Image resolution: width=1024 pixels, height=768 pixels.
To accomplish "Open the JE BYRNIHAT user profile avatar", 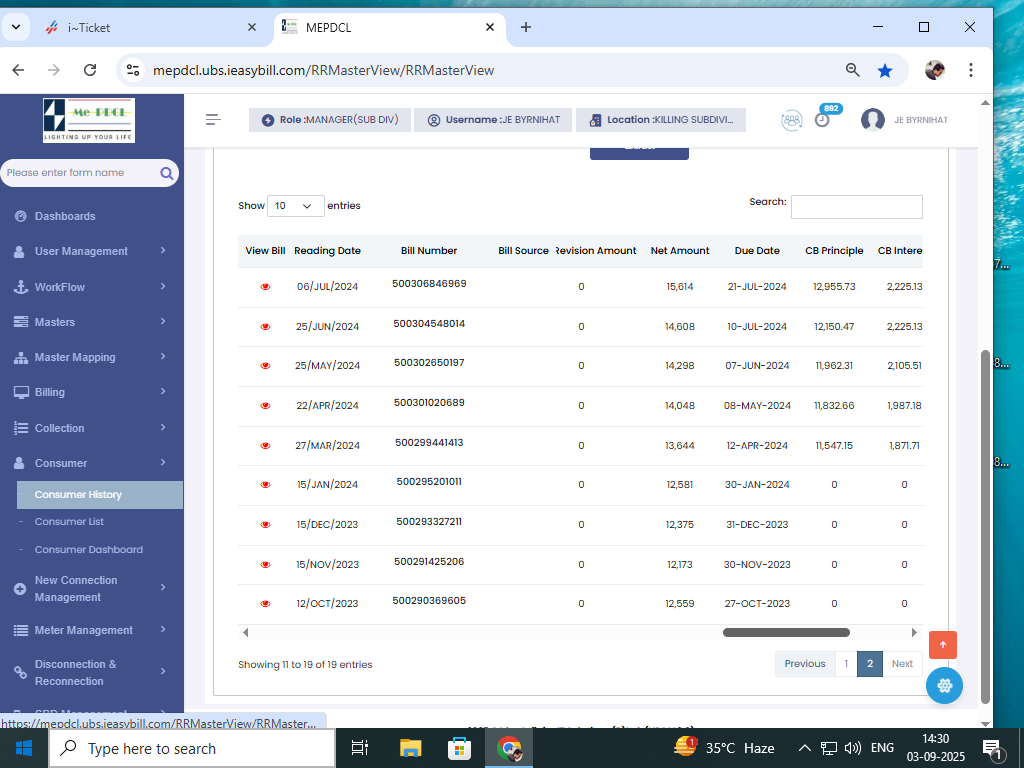I will [x=873, y=120].
